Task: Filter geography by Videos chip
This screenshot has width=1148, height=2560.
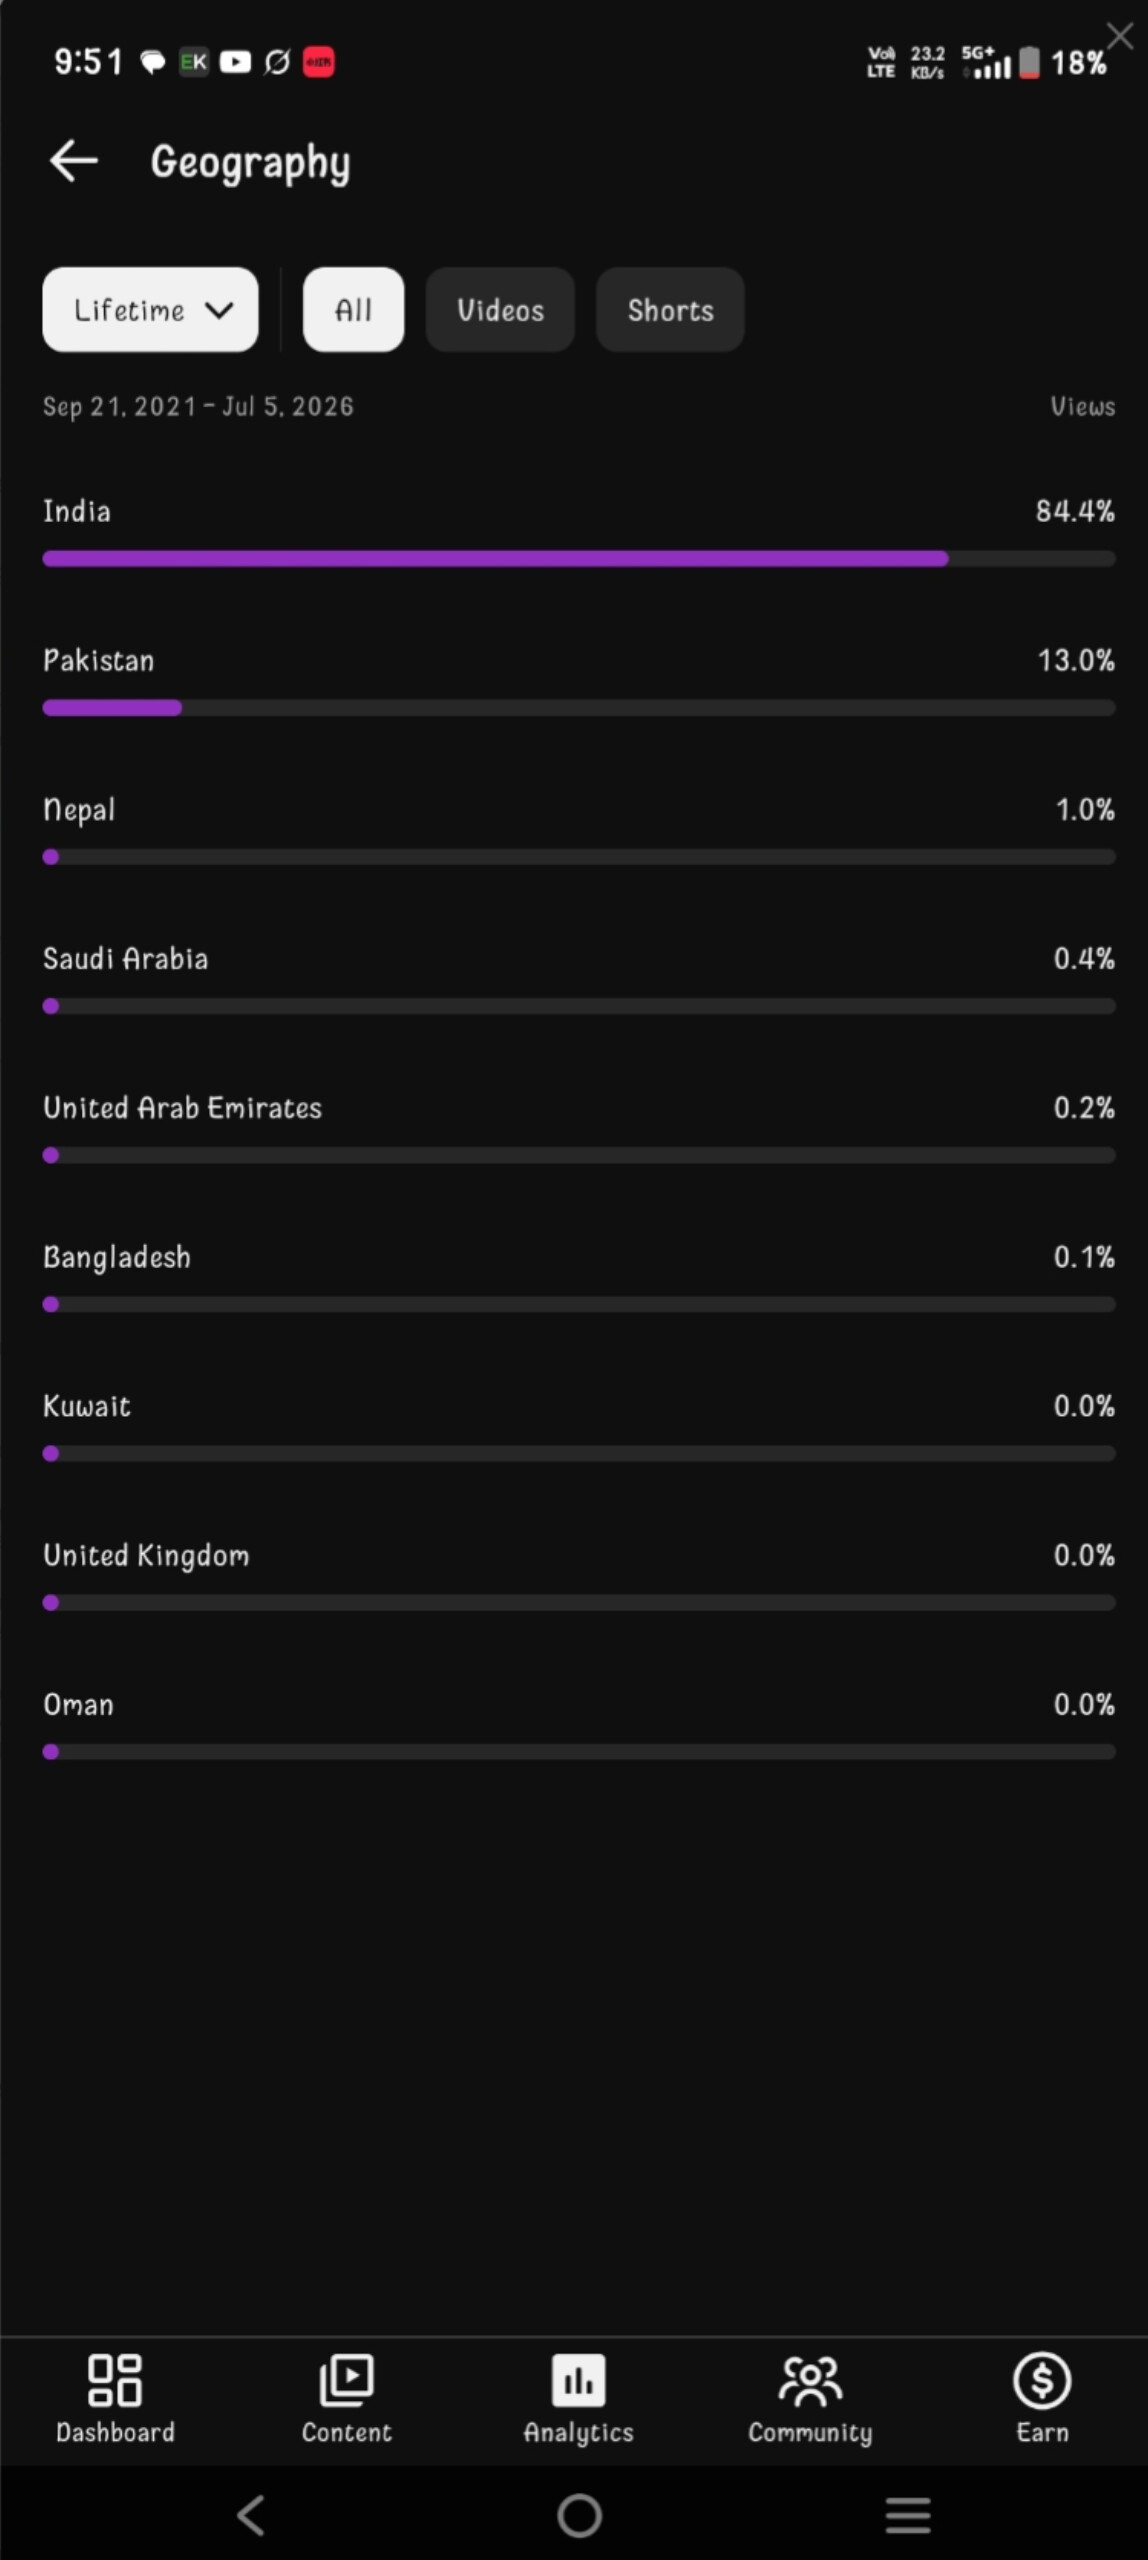Action: (x=500, y=309)
